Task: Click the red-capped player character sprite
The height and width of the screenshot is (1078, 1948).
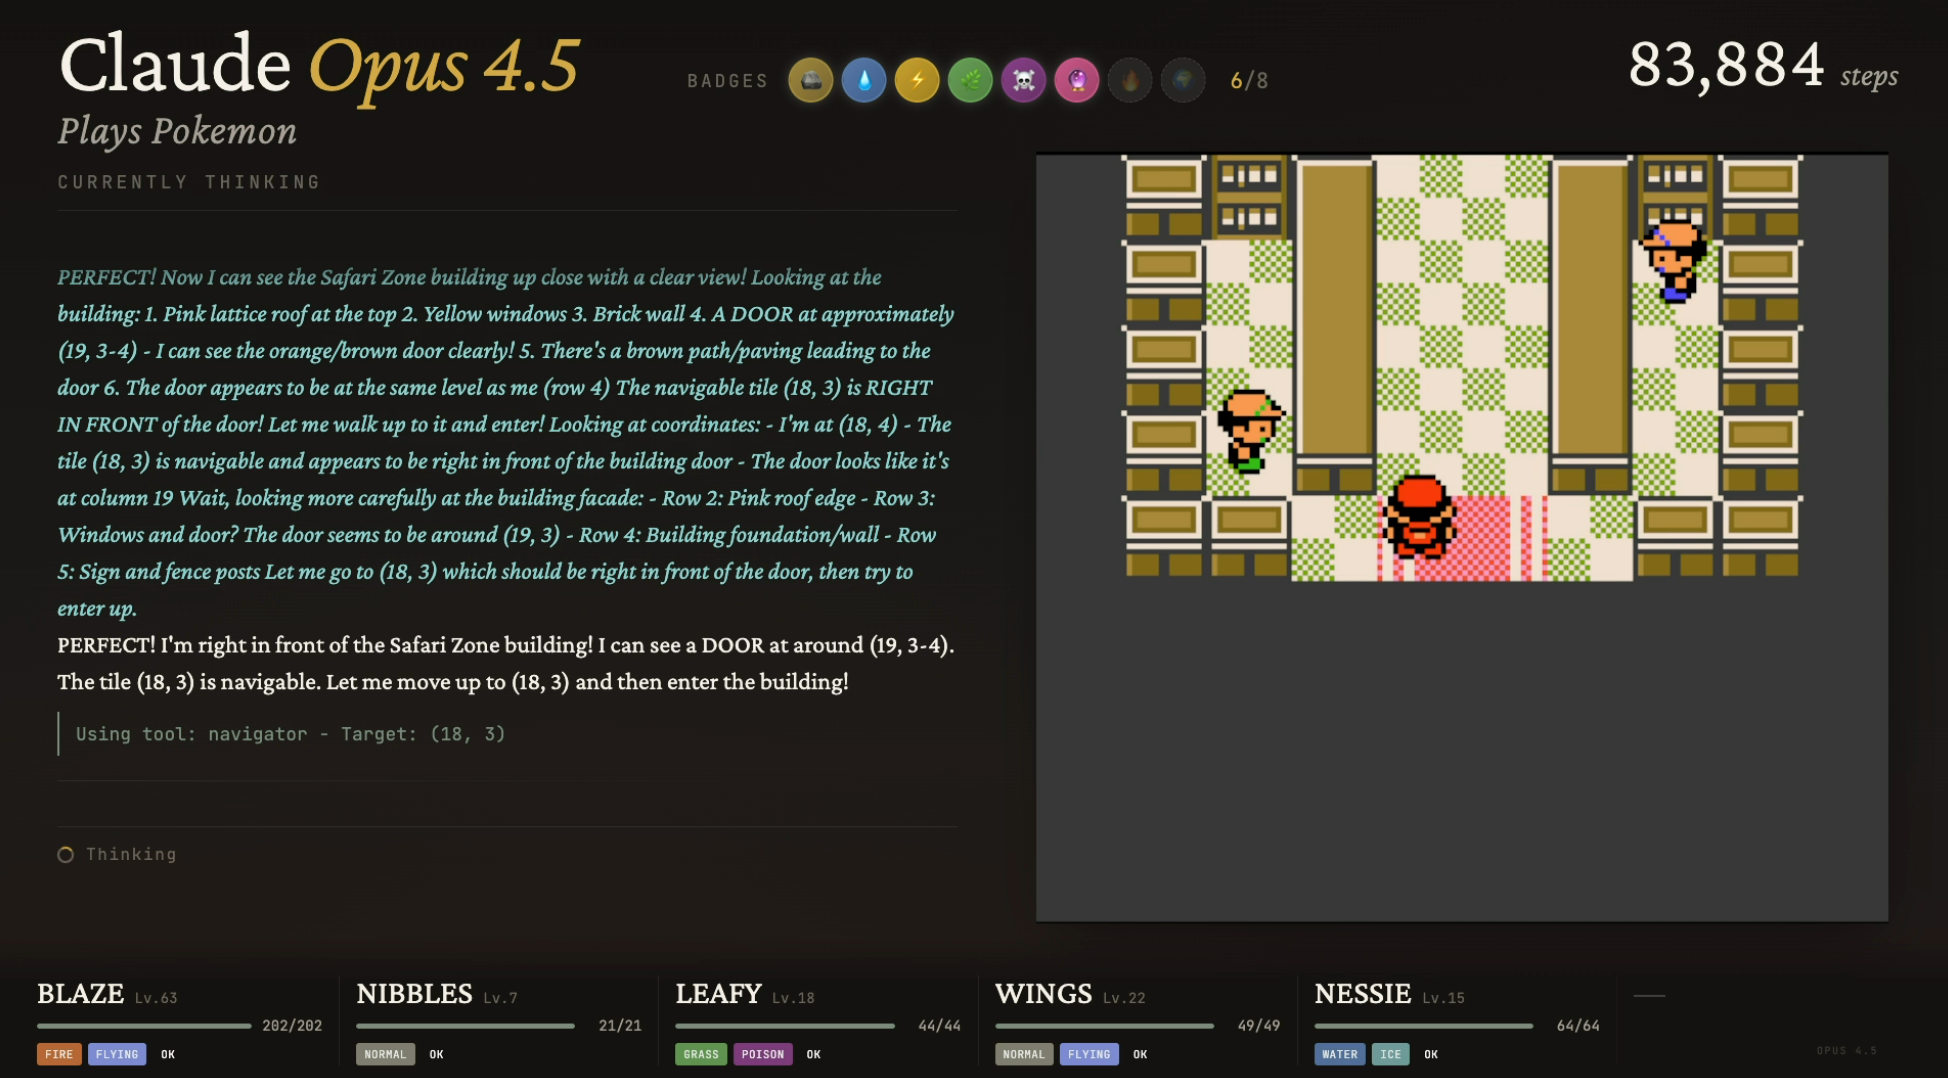Action: point(1418,518)
